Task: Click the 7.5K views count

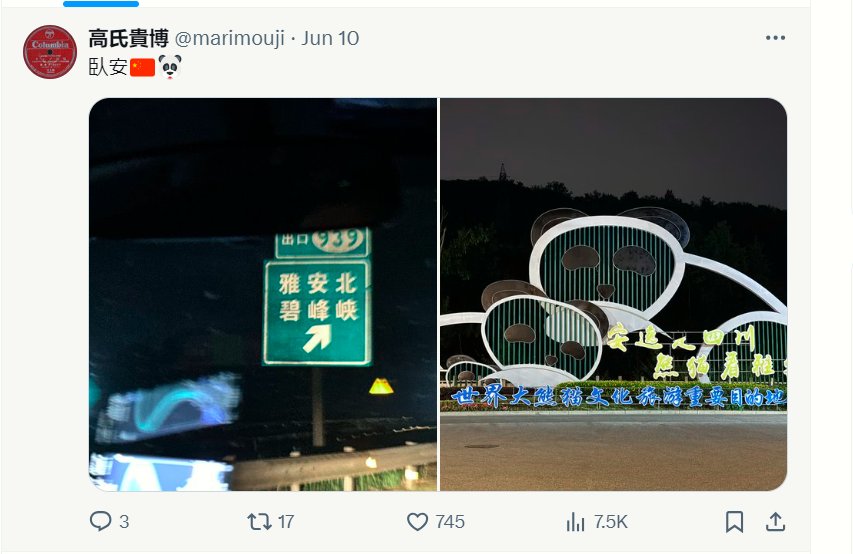Action: click(x=611, y=522)
